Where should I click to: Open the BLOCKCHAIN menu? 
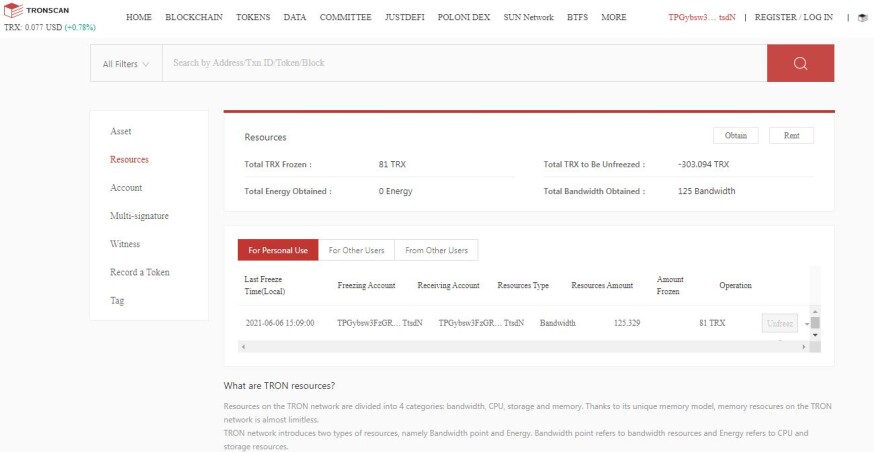point(194,17)
